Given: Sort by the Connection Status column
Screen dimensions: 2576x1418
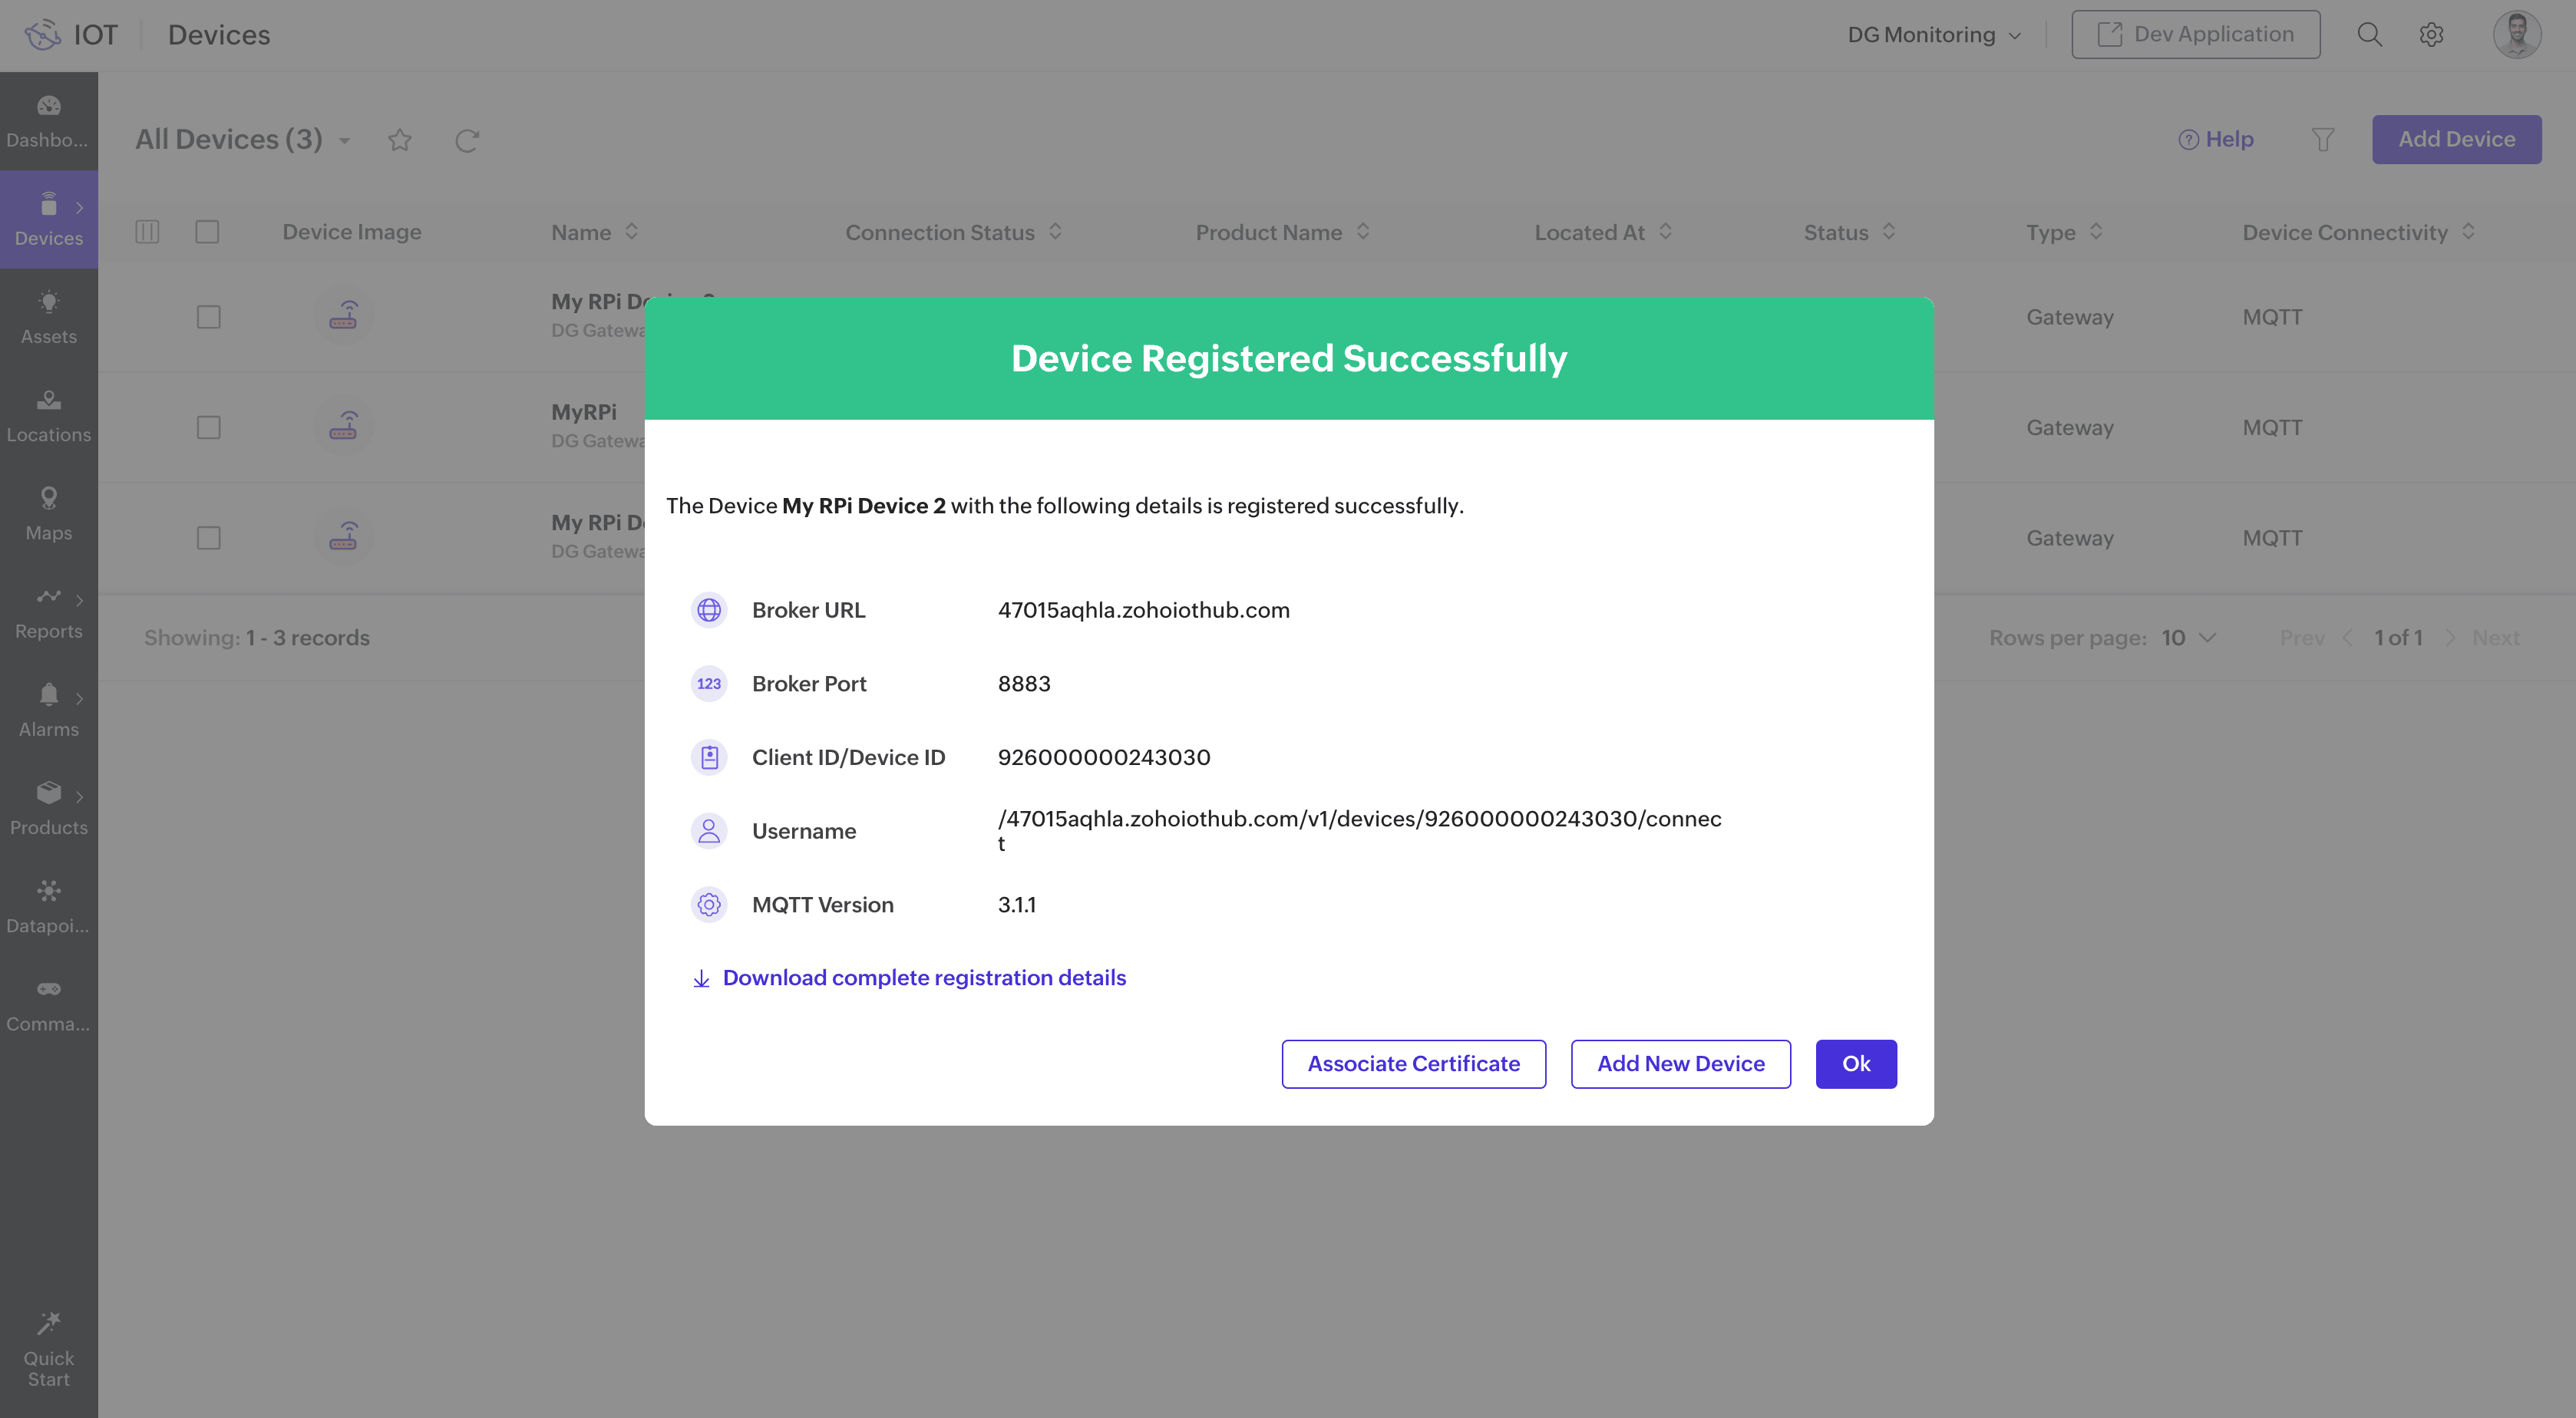Looking at the screenshot, I should pyautogui.click(x=1055, y=232).
